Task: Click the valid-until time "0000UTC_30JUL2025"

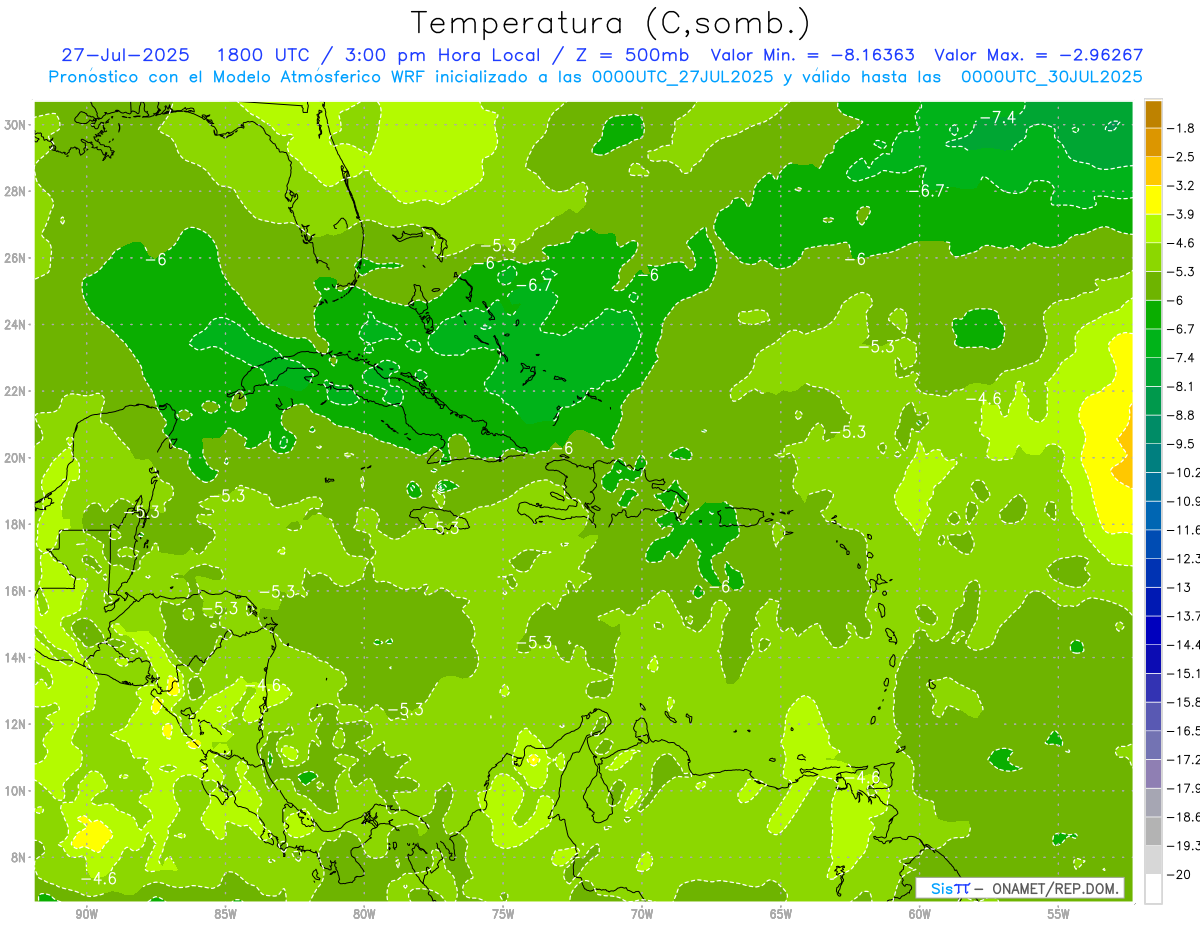Action: point(1051,77)
